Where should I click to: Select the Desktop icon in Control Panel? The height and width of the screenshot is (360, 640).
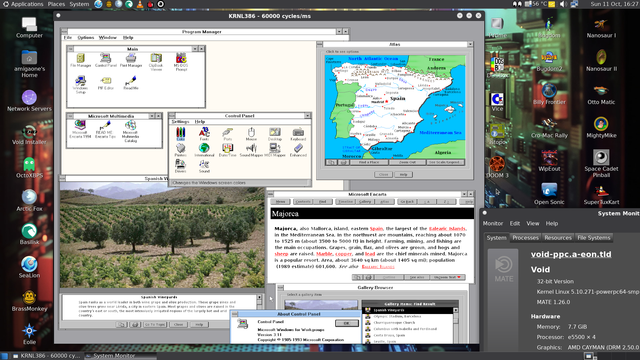pos(275,134)
